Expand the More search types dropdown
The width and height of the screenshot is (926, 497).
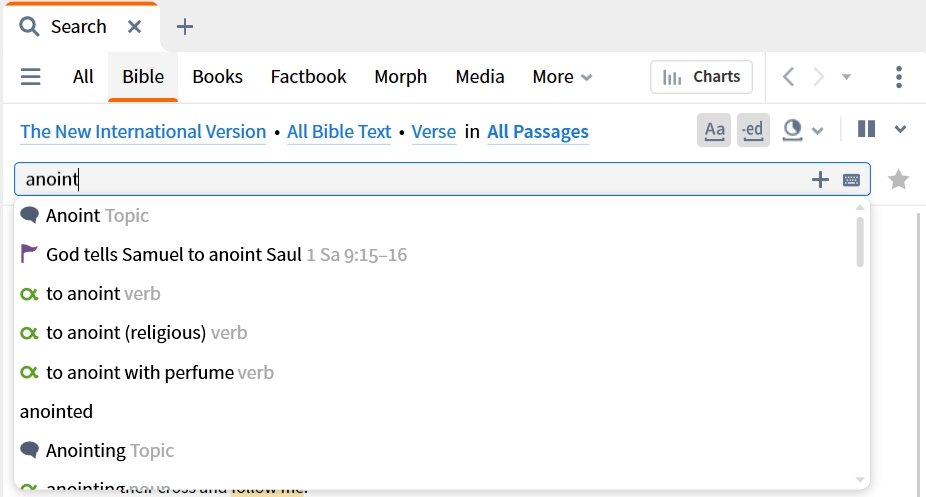(x=562, y=77)
